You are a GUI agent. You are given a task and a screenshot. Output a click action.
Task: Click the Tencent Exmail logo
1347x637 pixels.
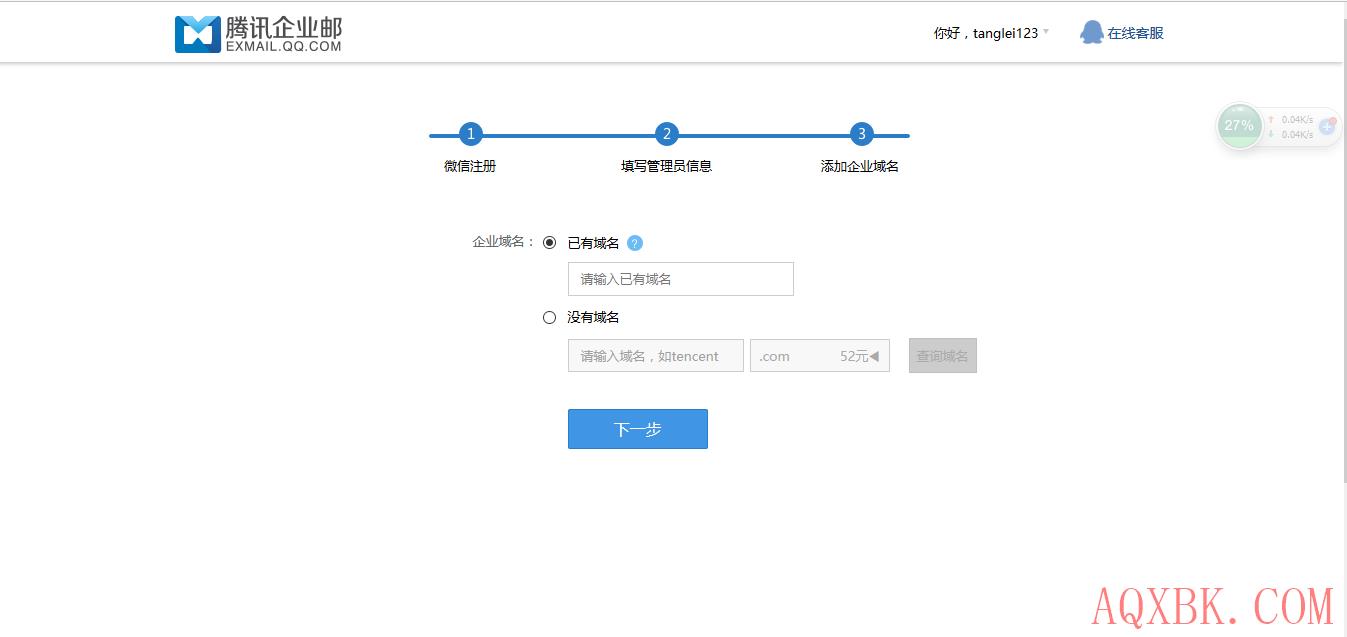point(258,33)
